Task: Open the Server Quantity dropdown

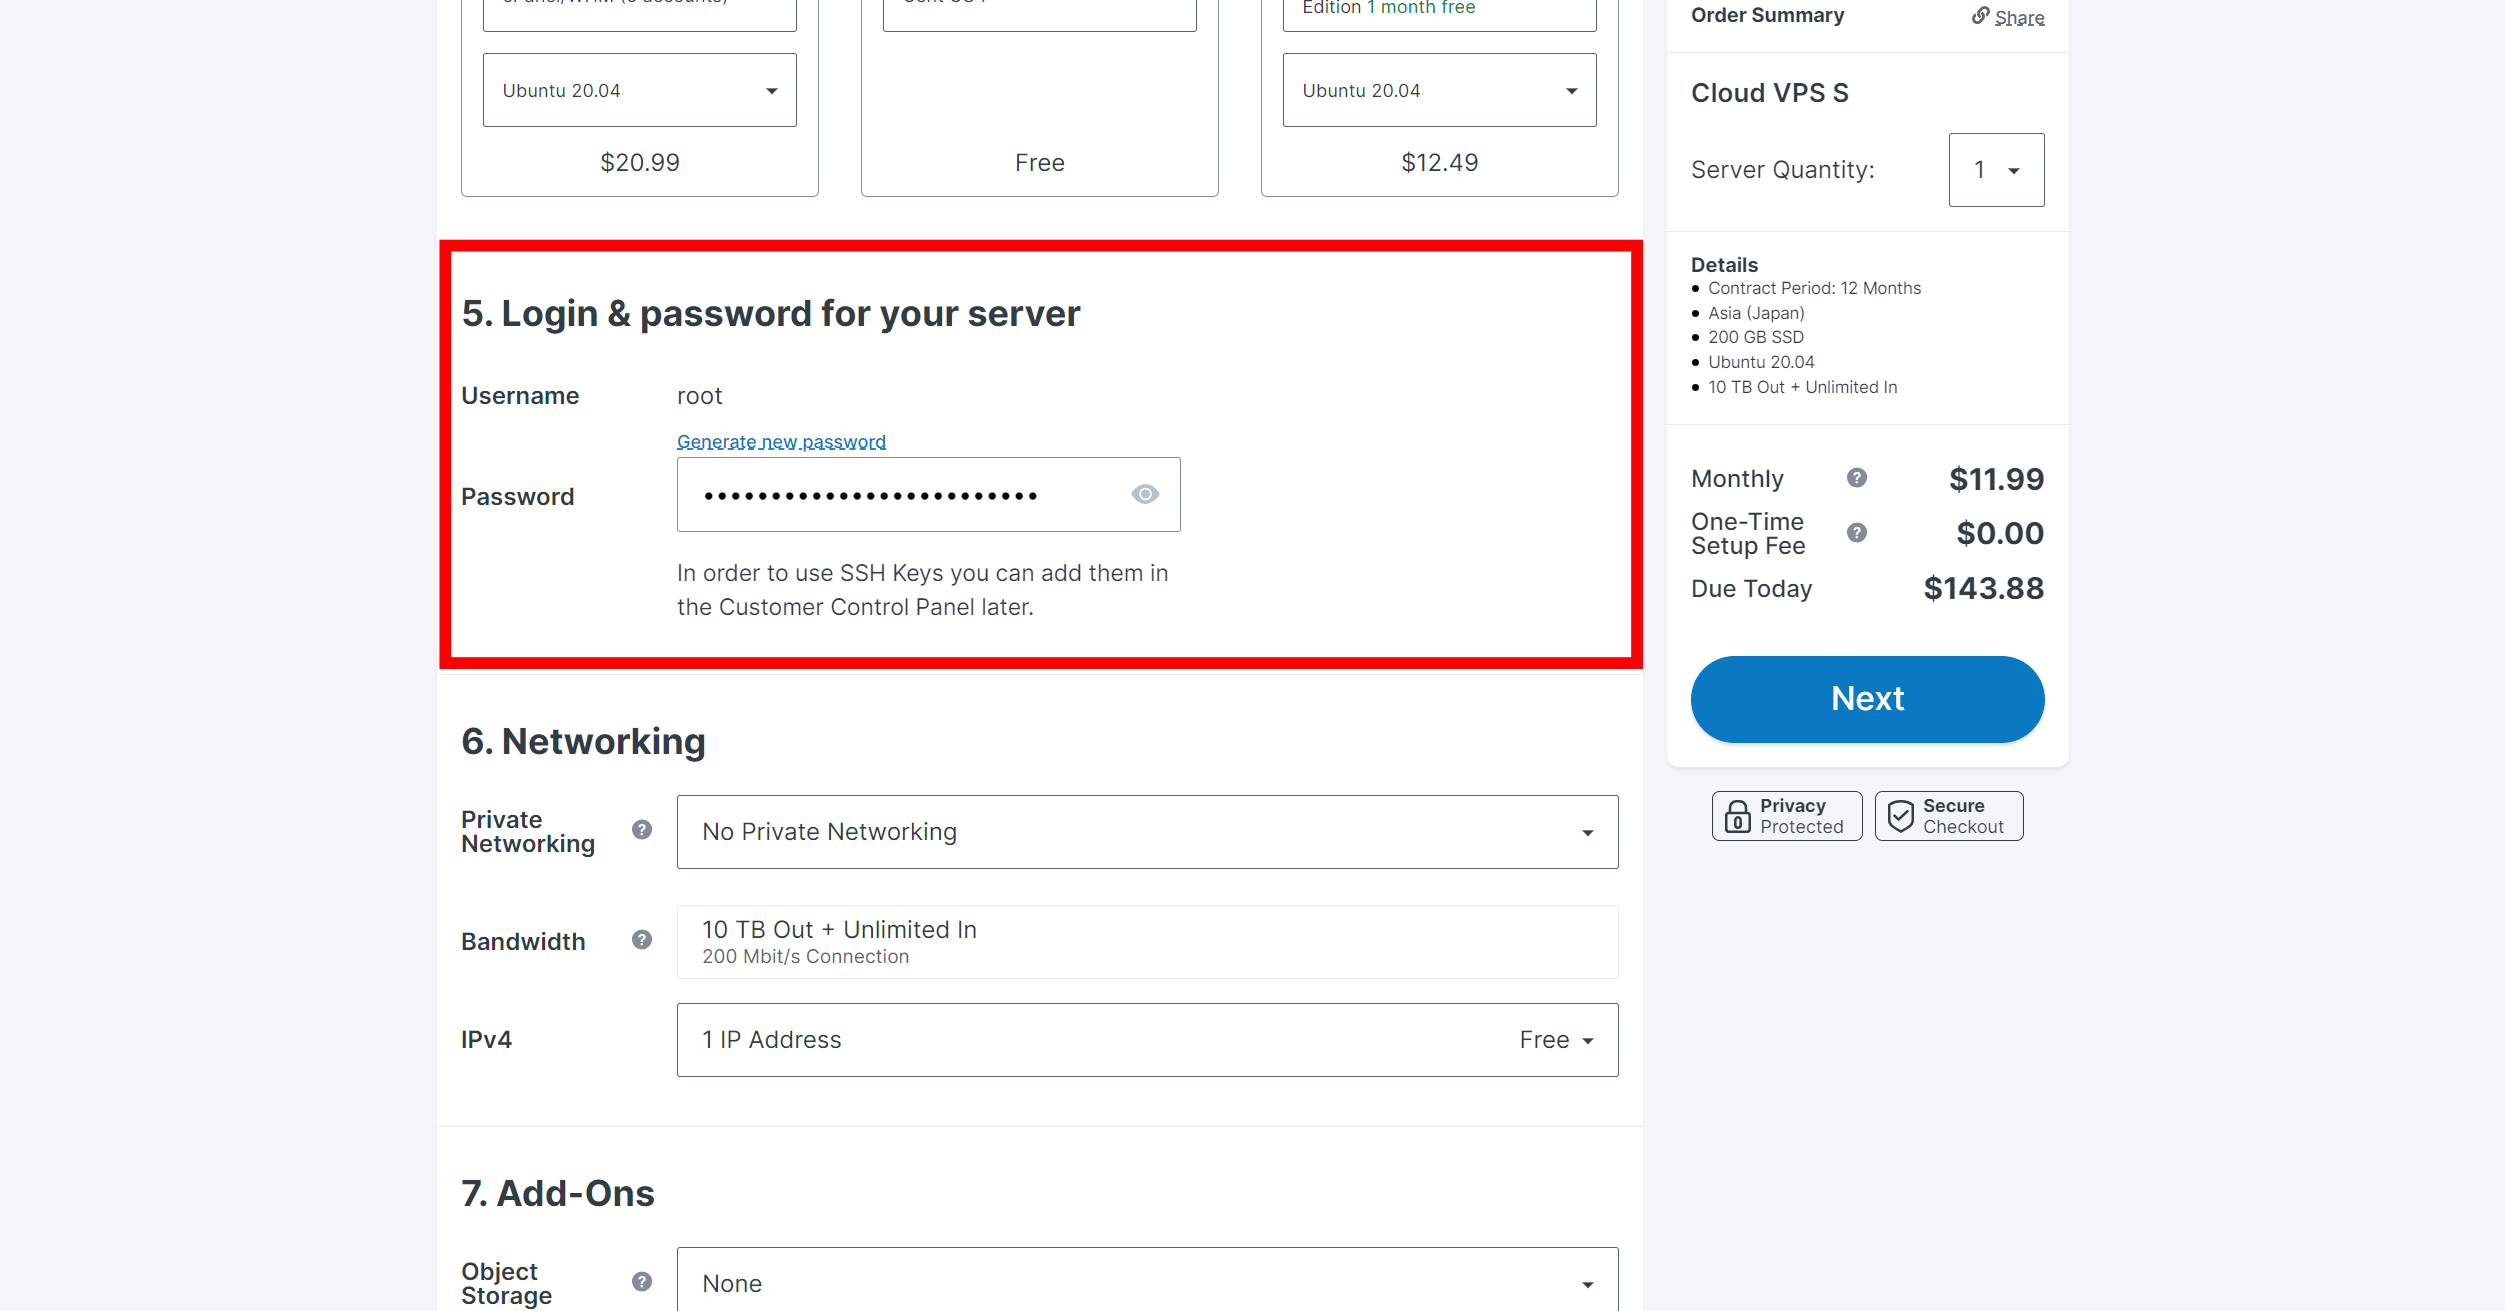Action: (1996, 170)
